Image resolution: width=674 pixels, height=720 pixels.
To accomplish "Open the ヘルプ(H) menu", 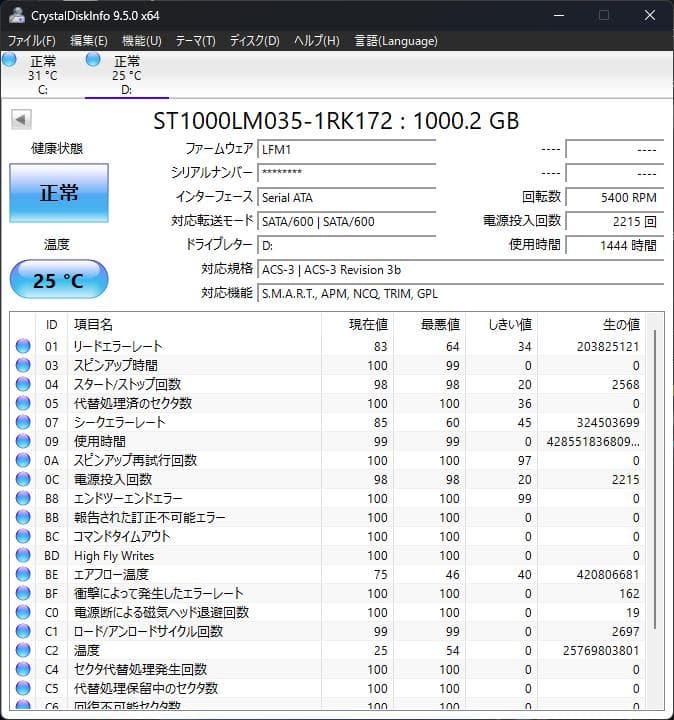I will pos(317,41).
